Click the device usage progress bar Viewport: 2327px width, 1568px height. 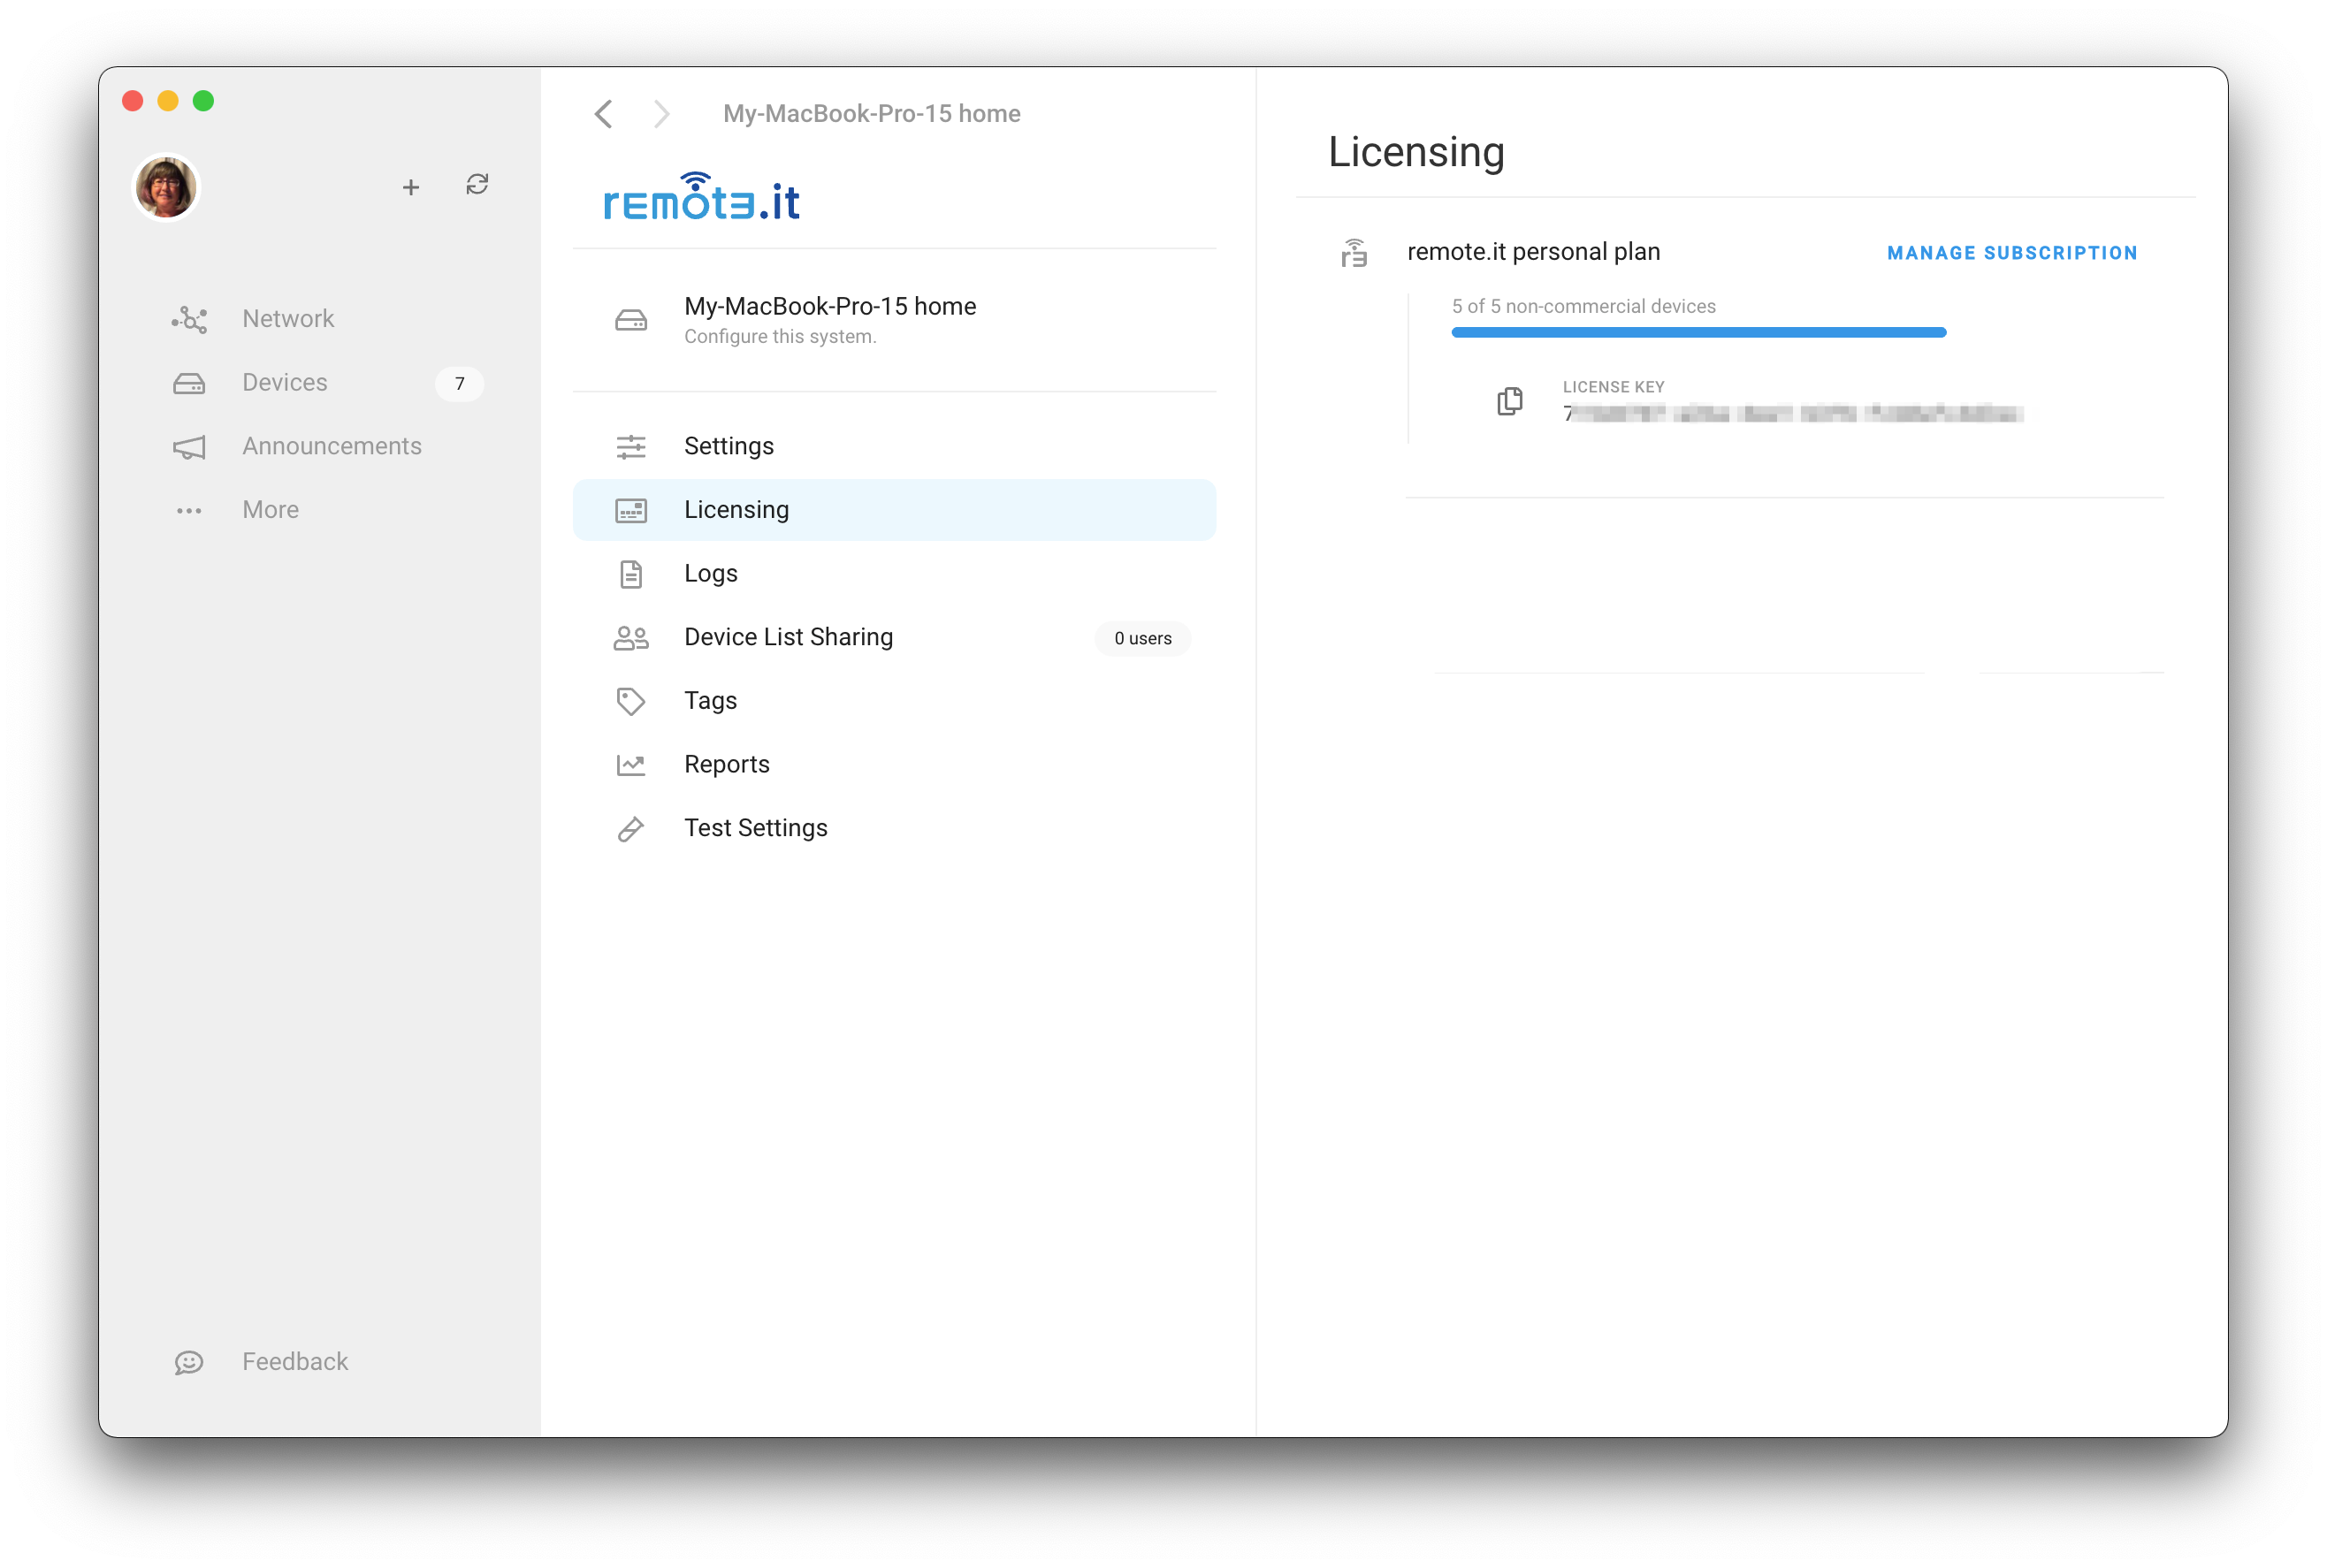click(1698, 332)
